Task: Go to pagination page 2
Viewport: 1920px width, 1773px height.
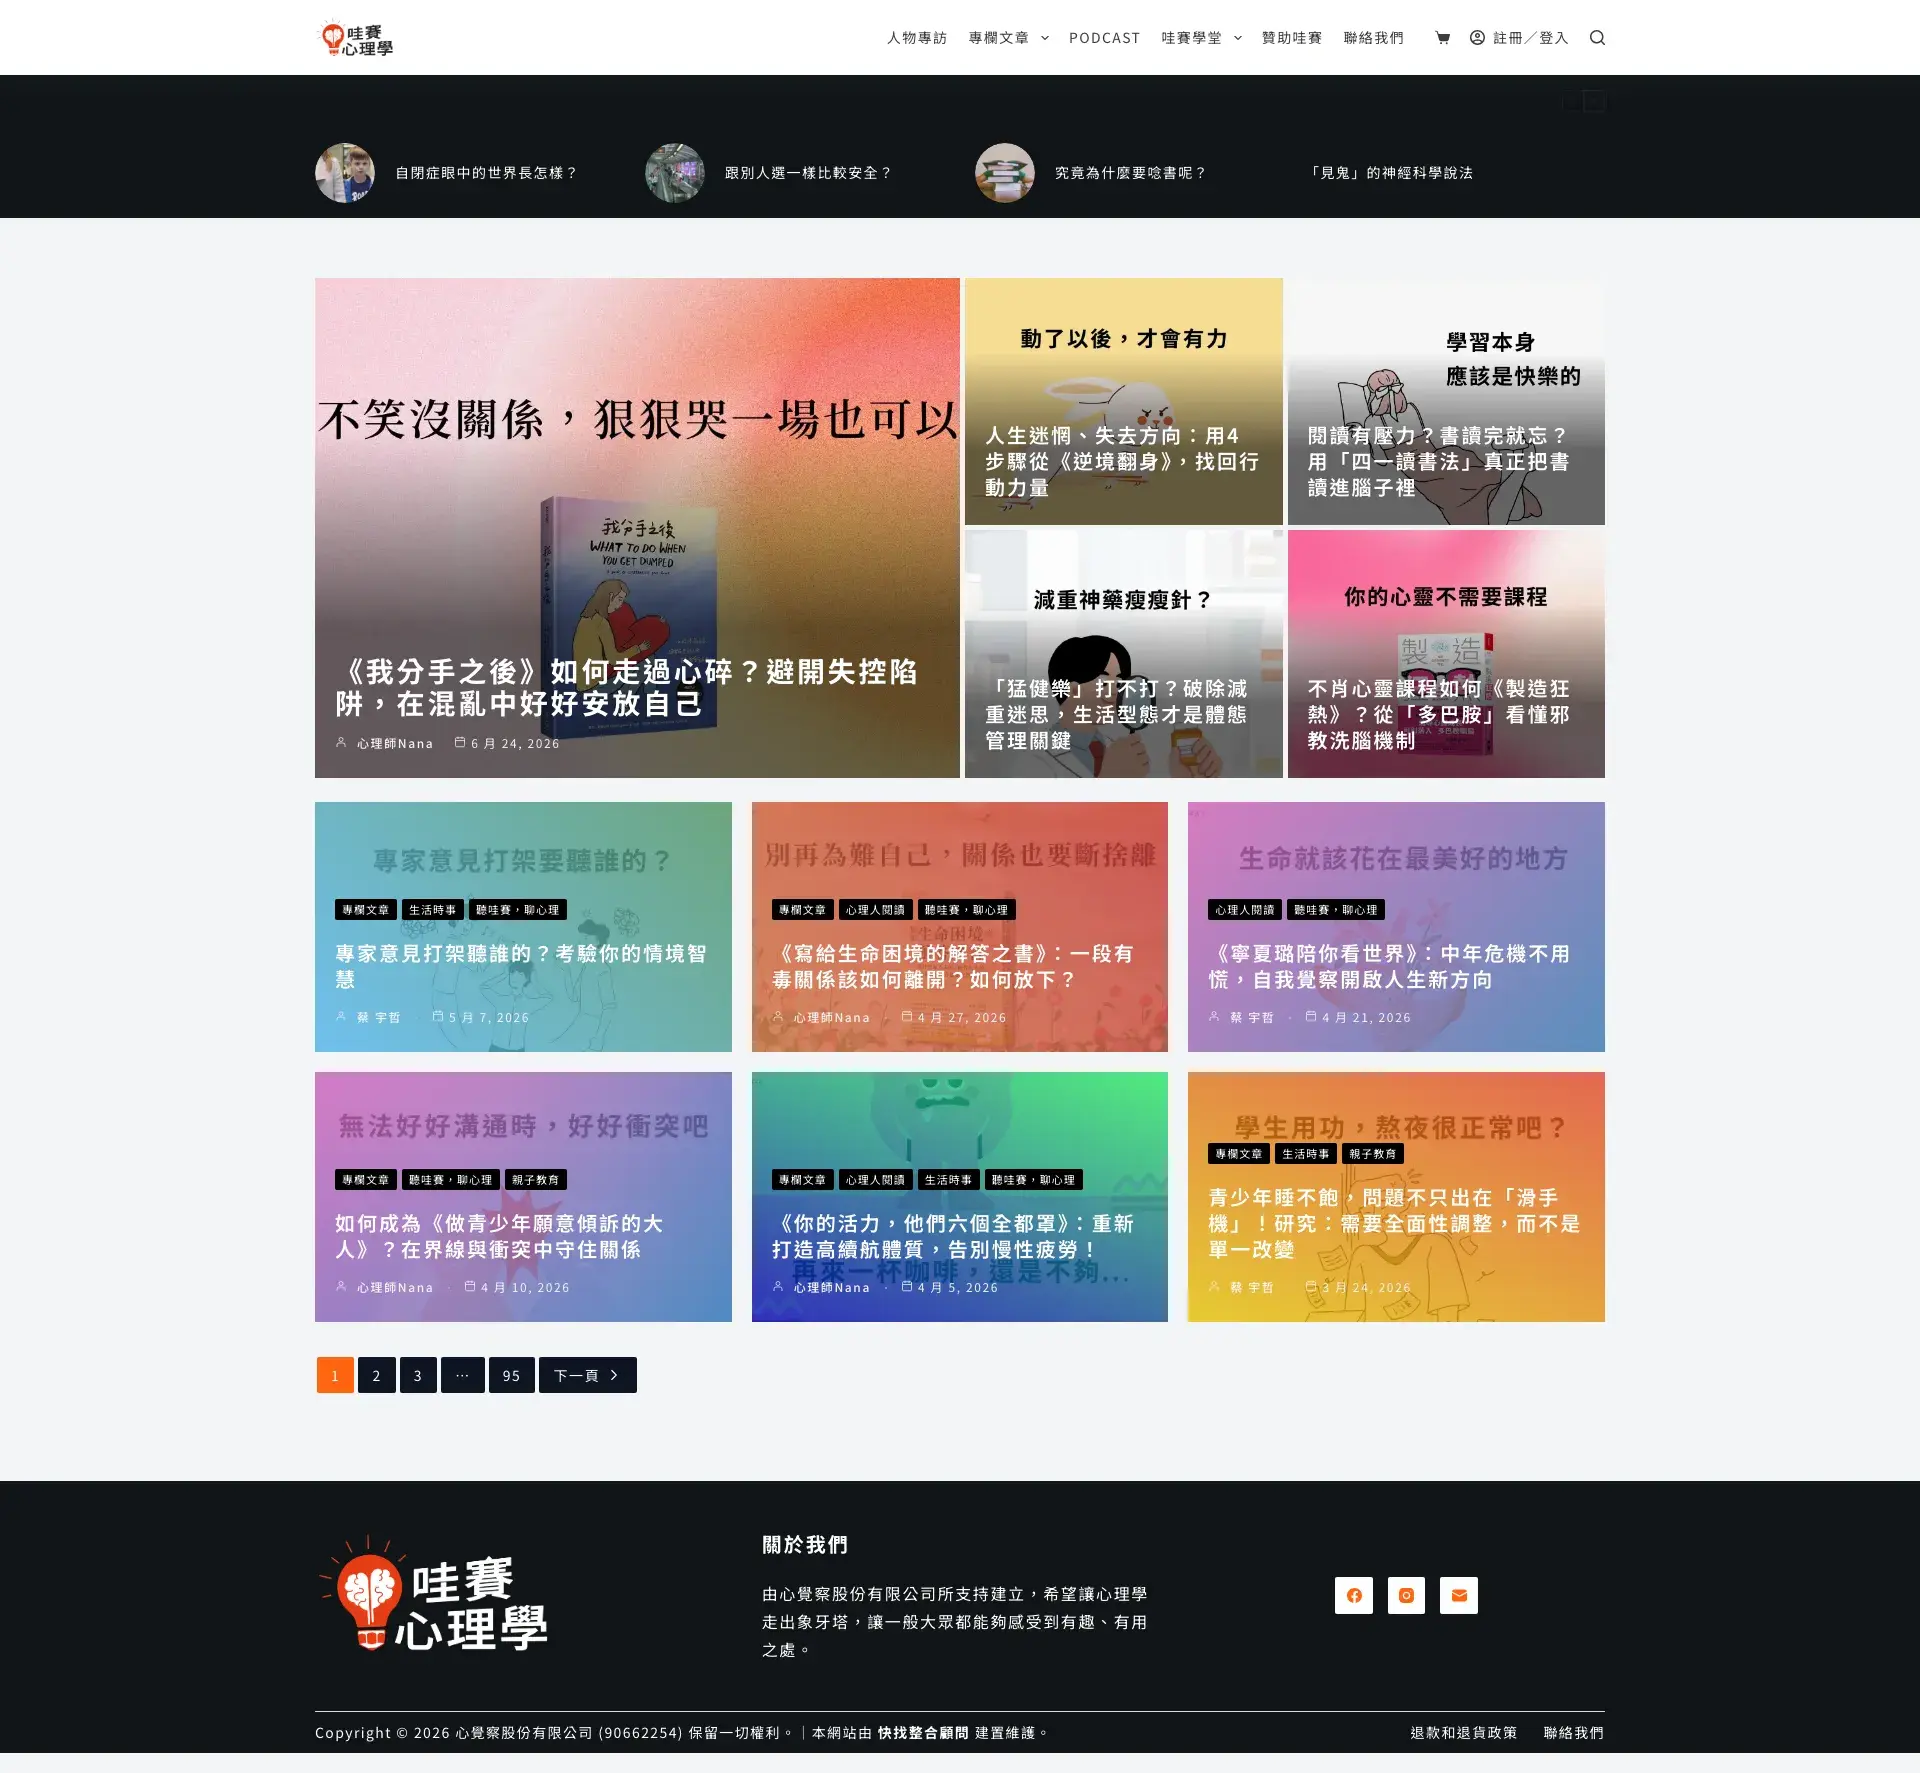Action: (376, 1375)
